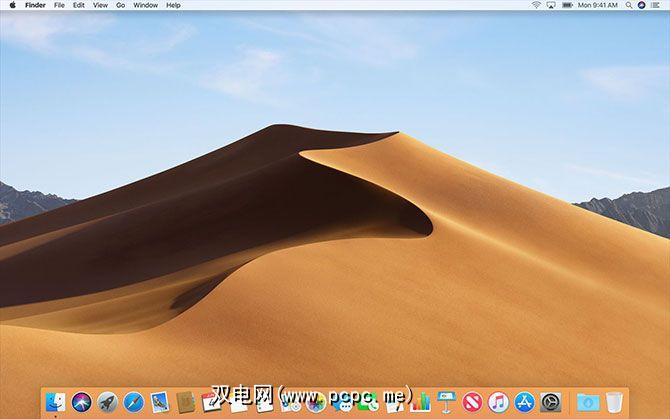
Task: Open Keynote podium icon in Dock
Action: click(447, 402)
